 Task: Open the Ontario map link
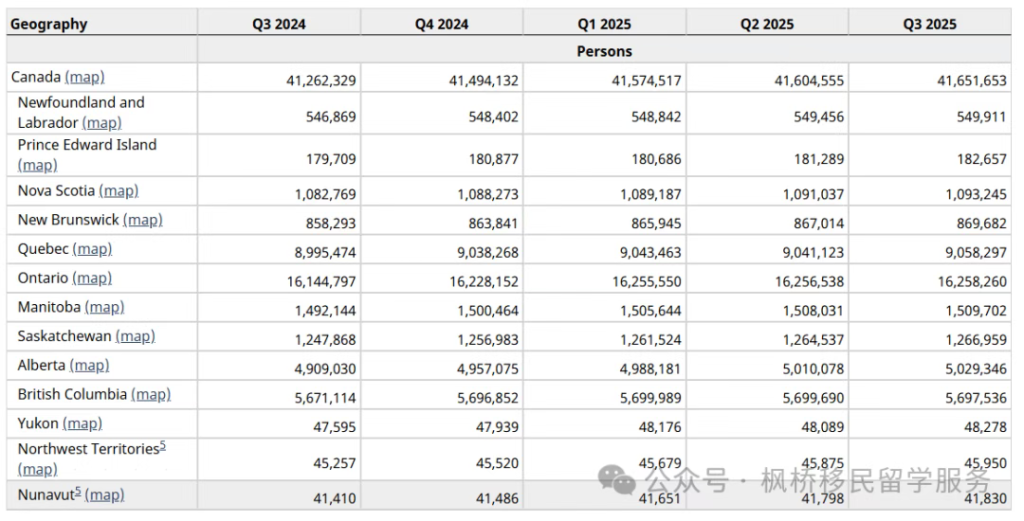pyautogui.click(x=92, y=278)
